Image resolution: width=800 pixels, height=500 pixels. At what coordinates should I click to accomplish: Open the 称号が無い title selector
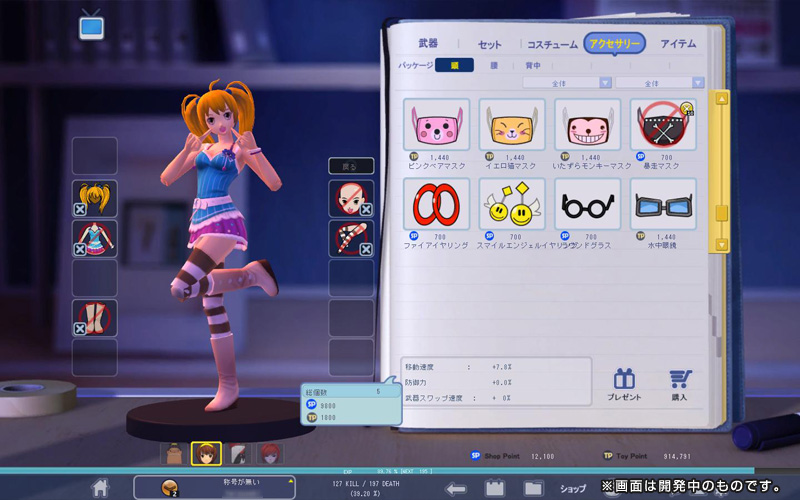click(214, 487)
